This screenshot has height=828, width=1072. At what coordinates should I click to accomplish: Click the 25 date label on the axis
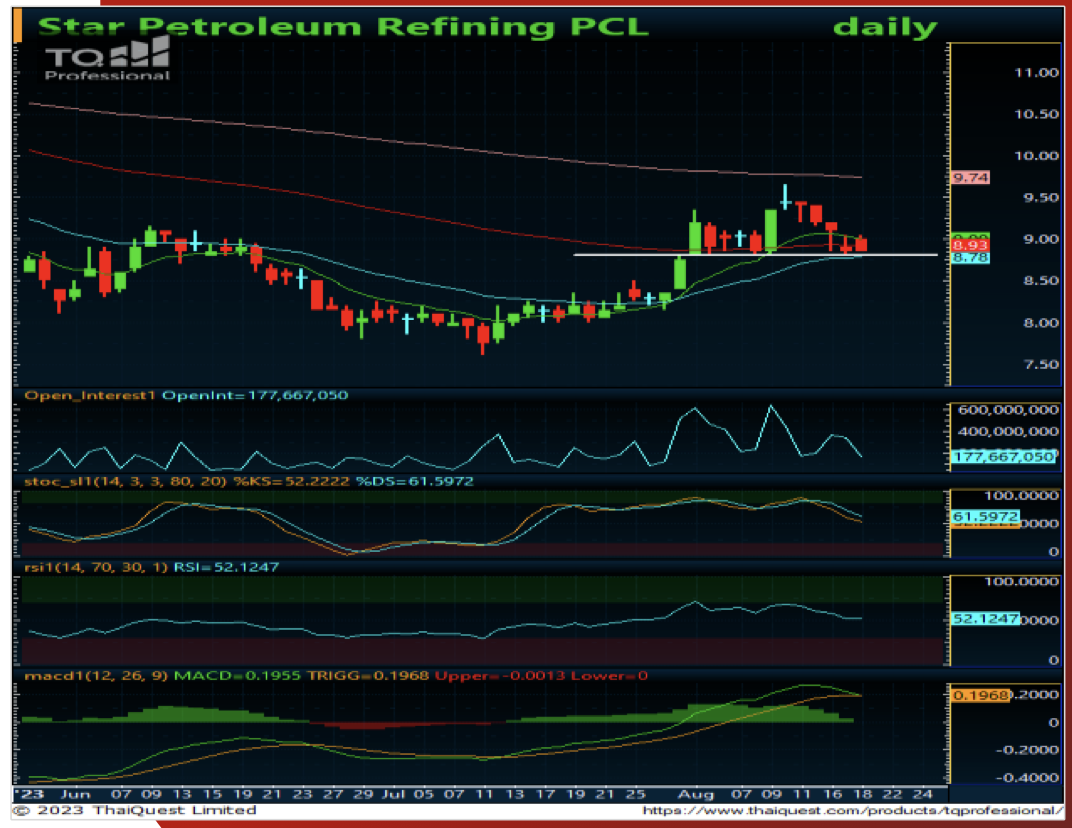pyautogui.click(x=636, y=794)
